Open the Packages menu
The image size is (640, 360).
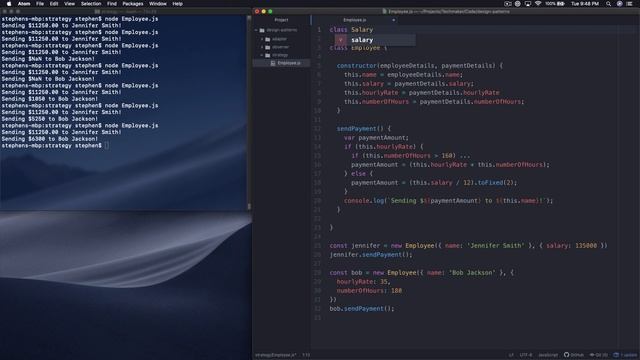click(133, 4)
